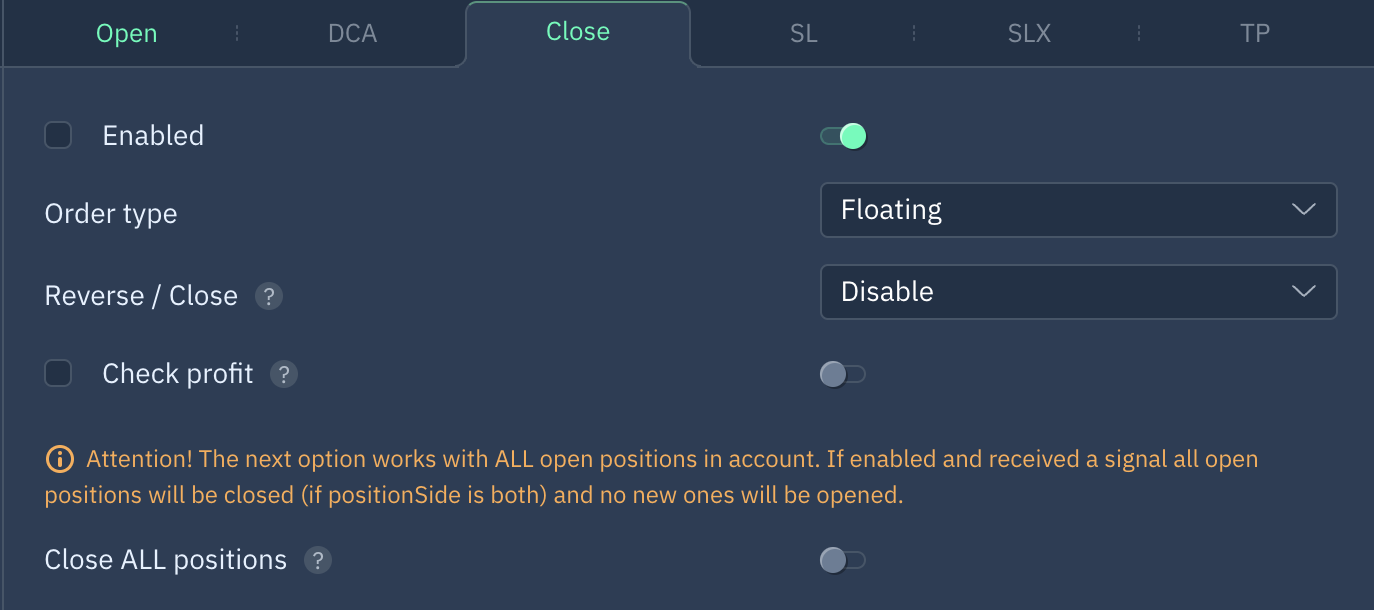This screenshot has height=610, width=1374.
Task: Switch to the TP tab
Action: point(1254,33)
